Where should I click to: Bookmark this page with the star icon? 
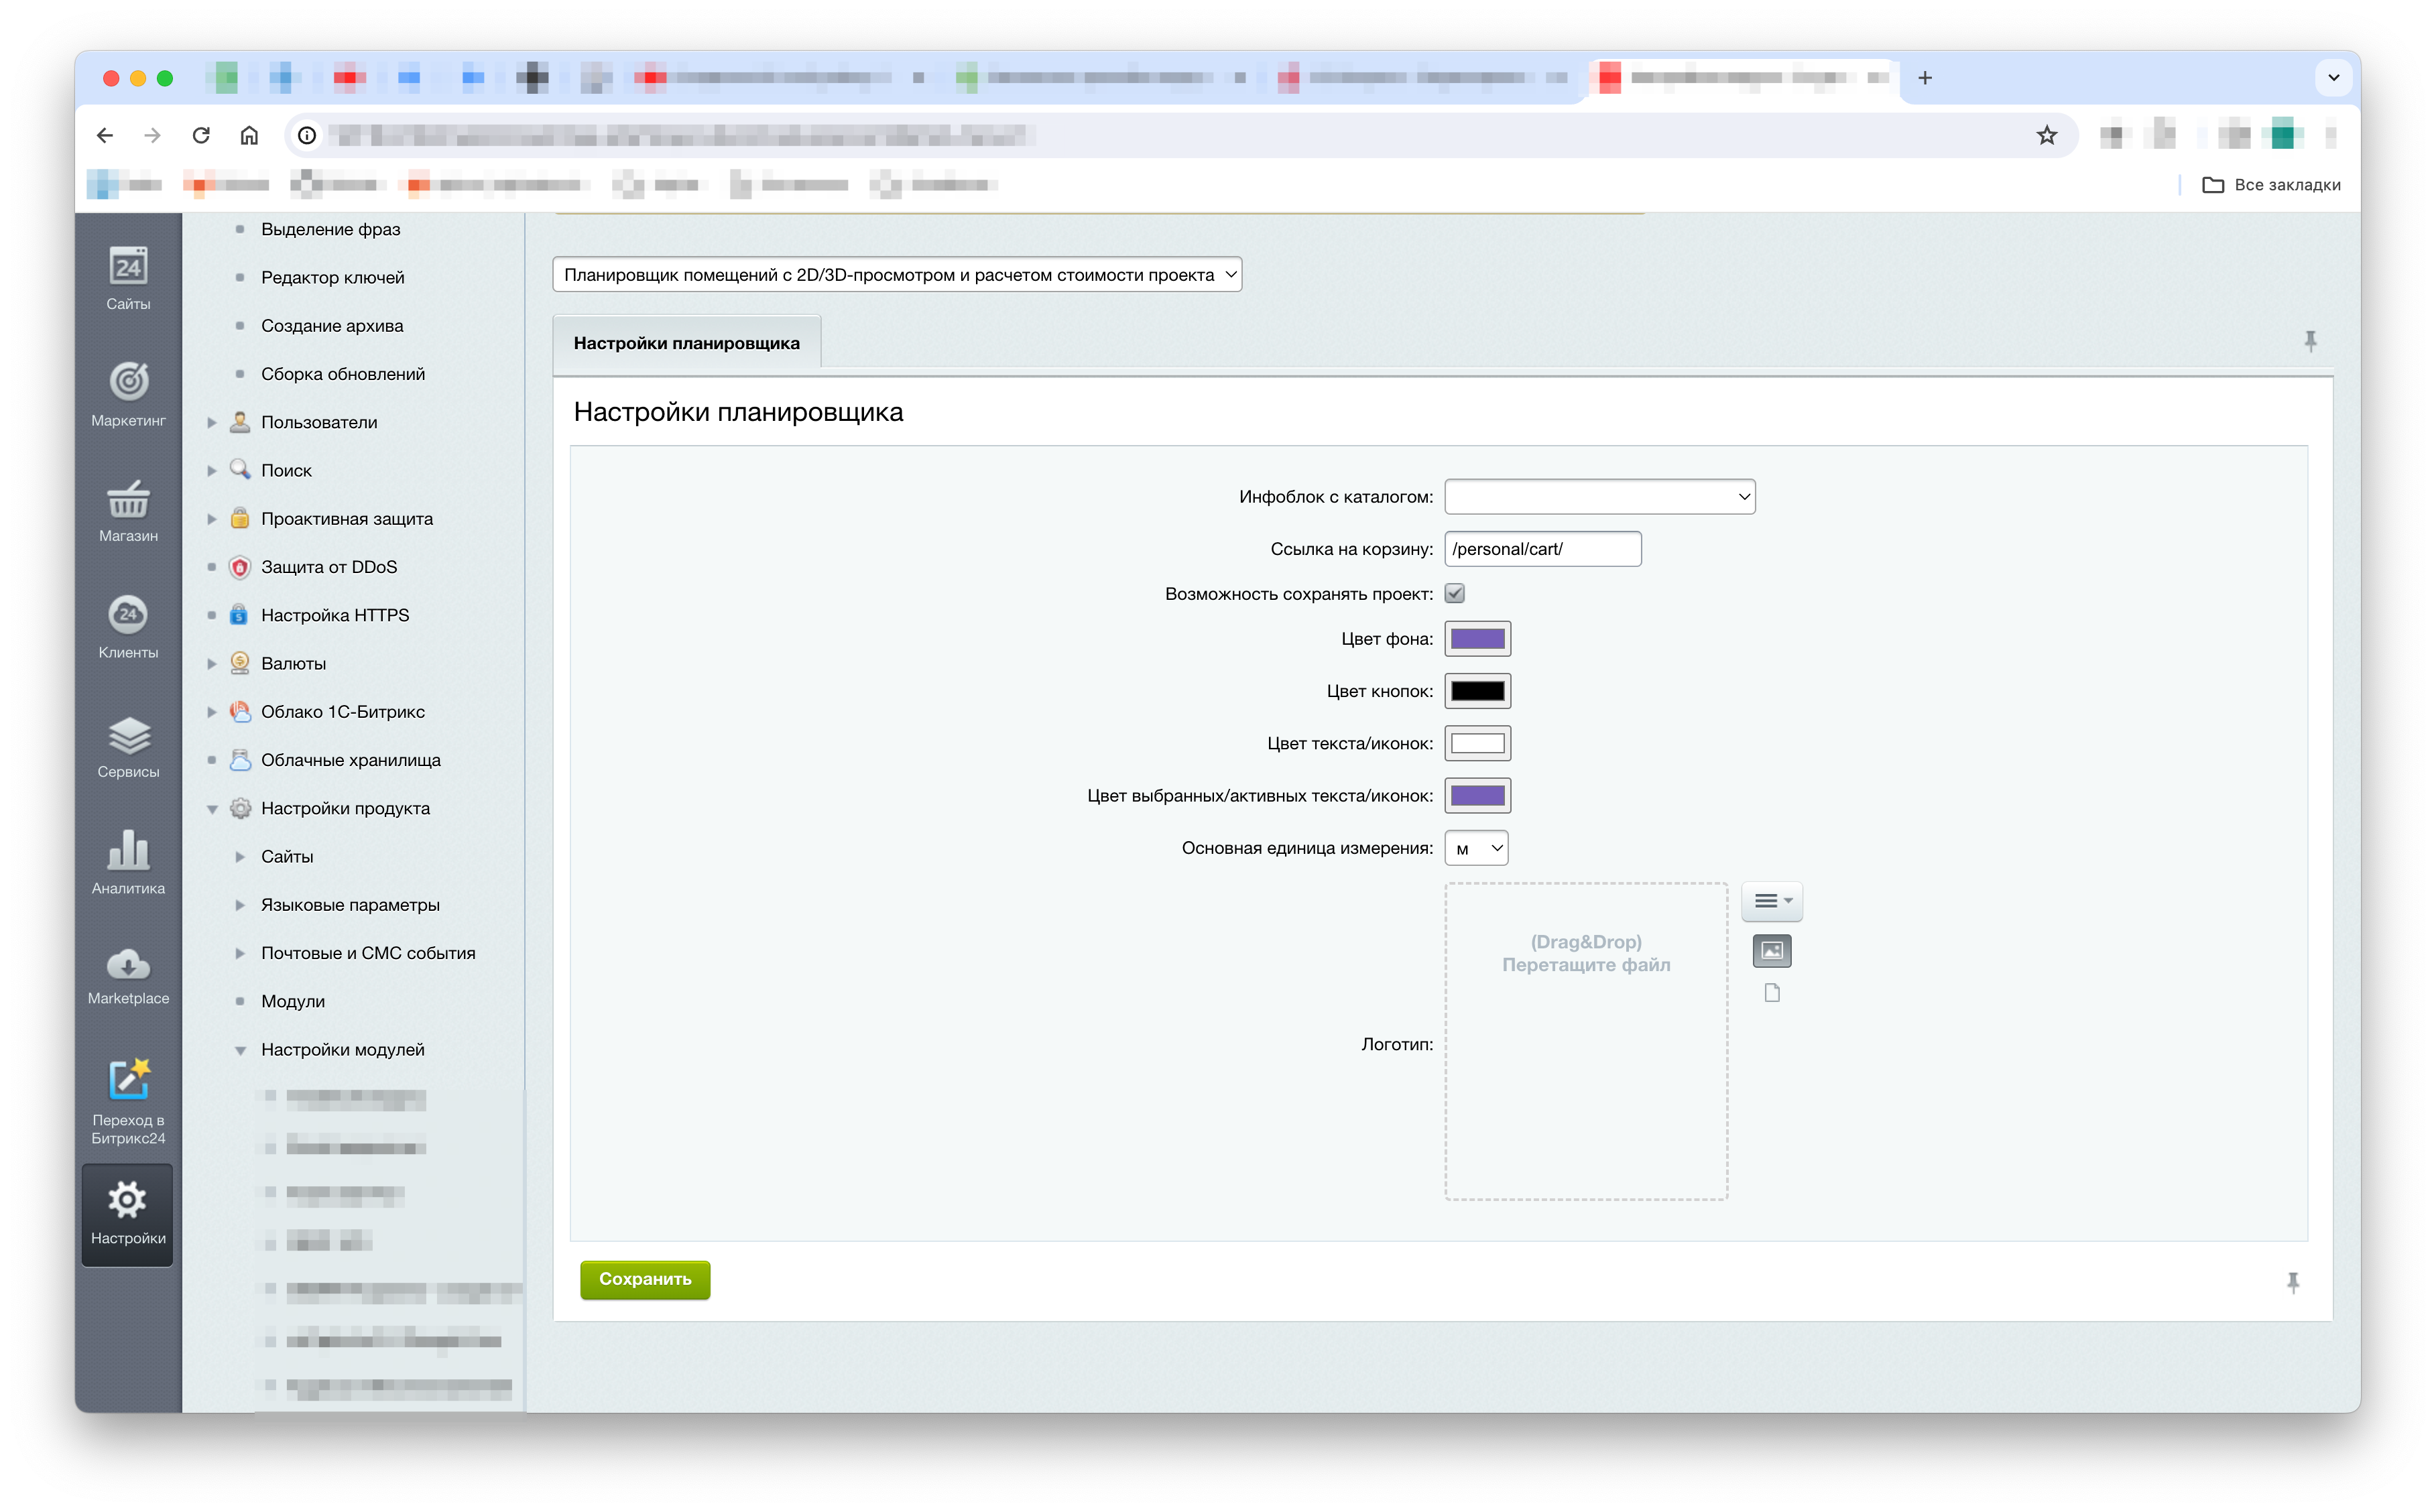point(2046,135)
